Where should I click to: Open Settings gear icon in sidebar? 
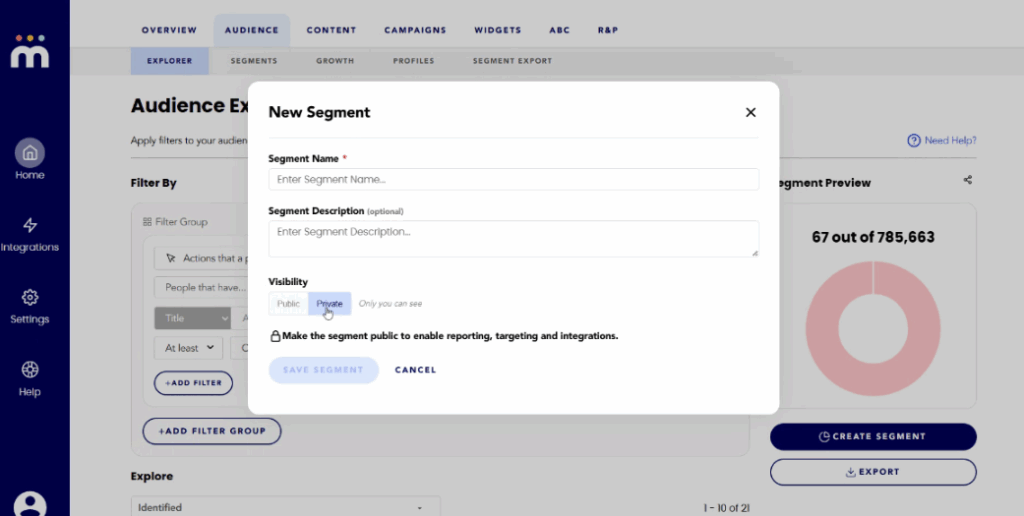(x=30, y=298)
